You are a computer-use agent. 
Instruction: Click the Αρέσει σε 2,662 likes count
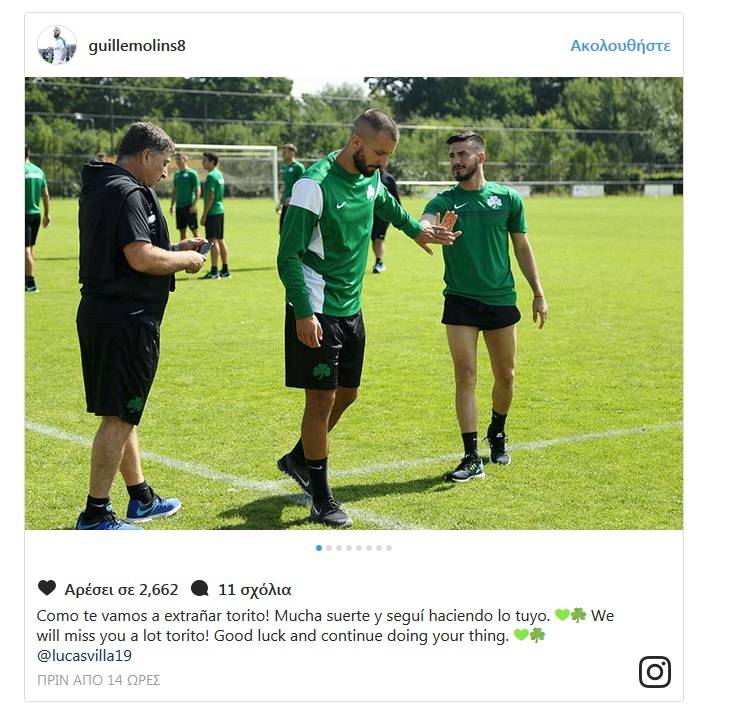[x=121, y=590]
